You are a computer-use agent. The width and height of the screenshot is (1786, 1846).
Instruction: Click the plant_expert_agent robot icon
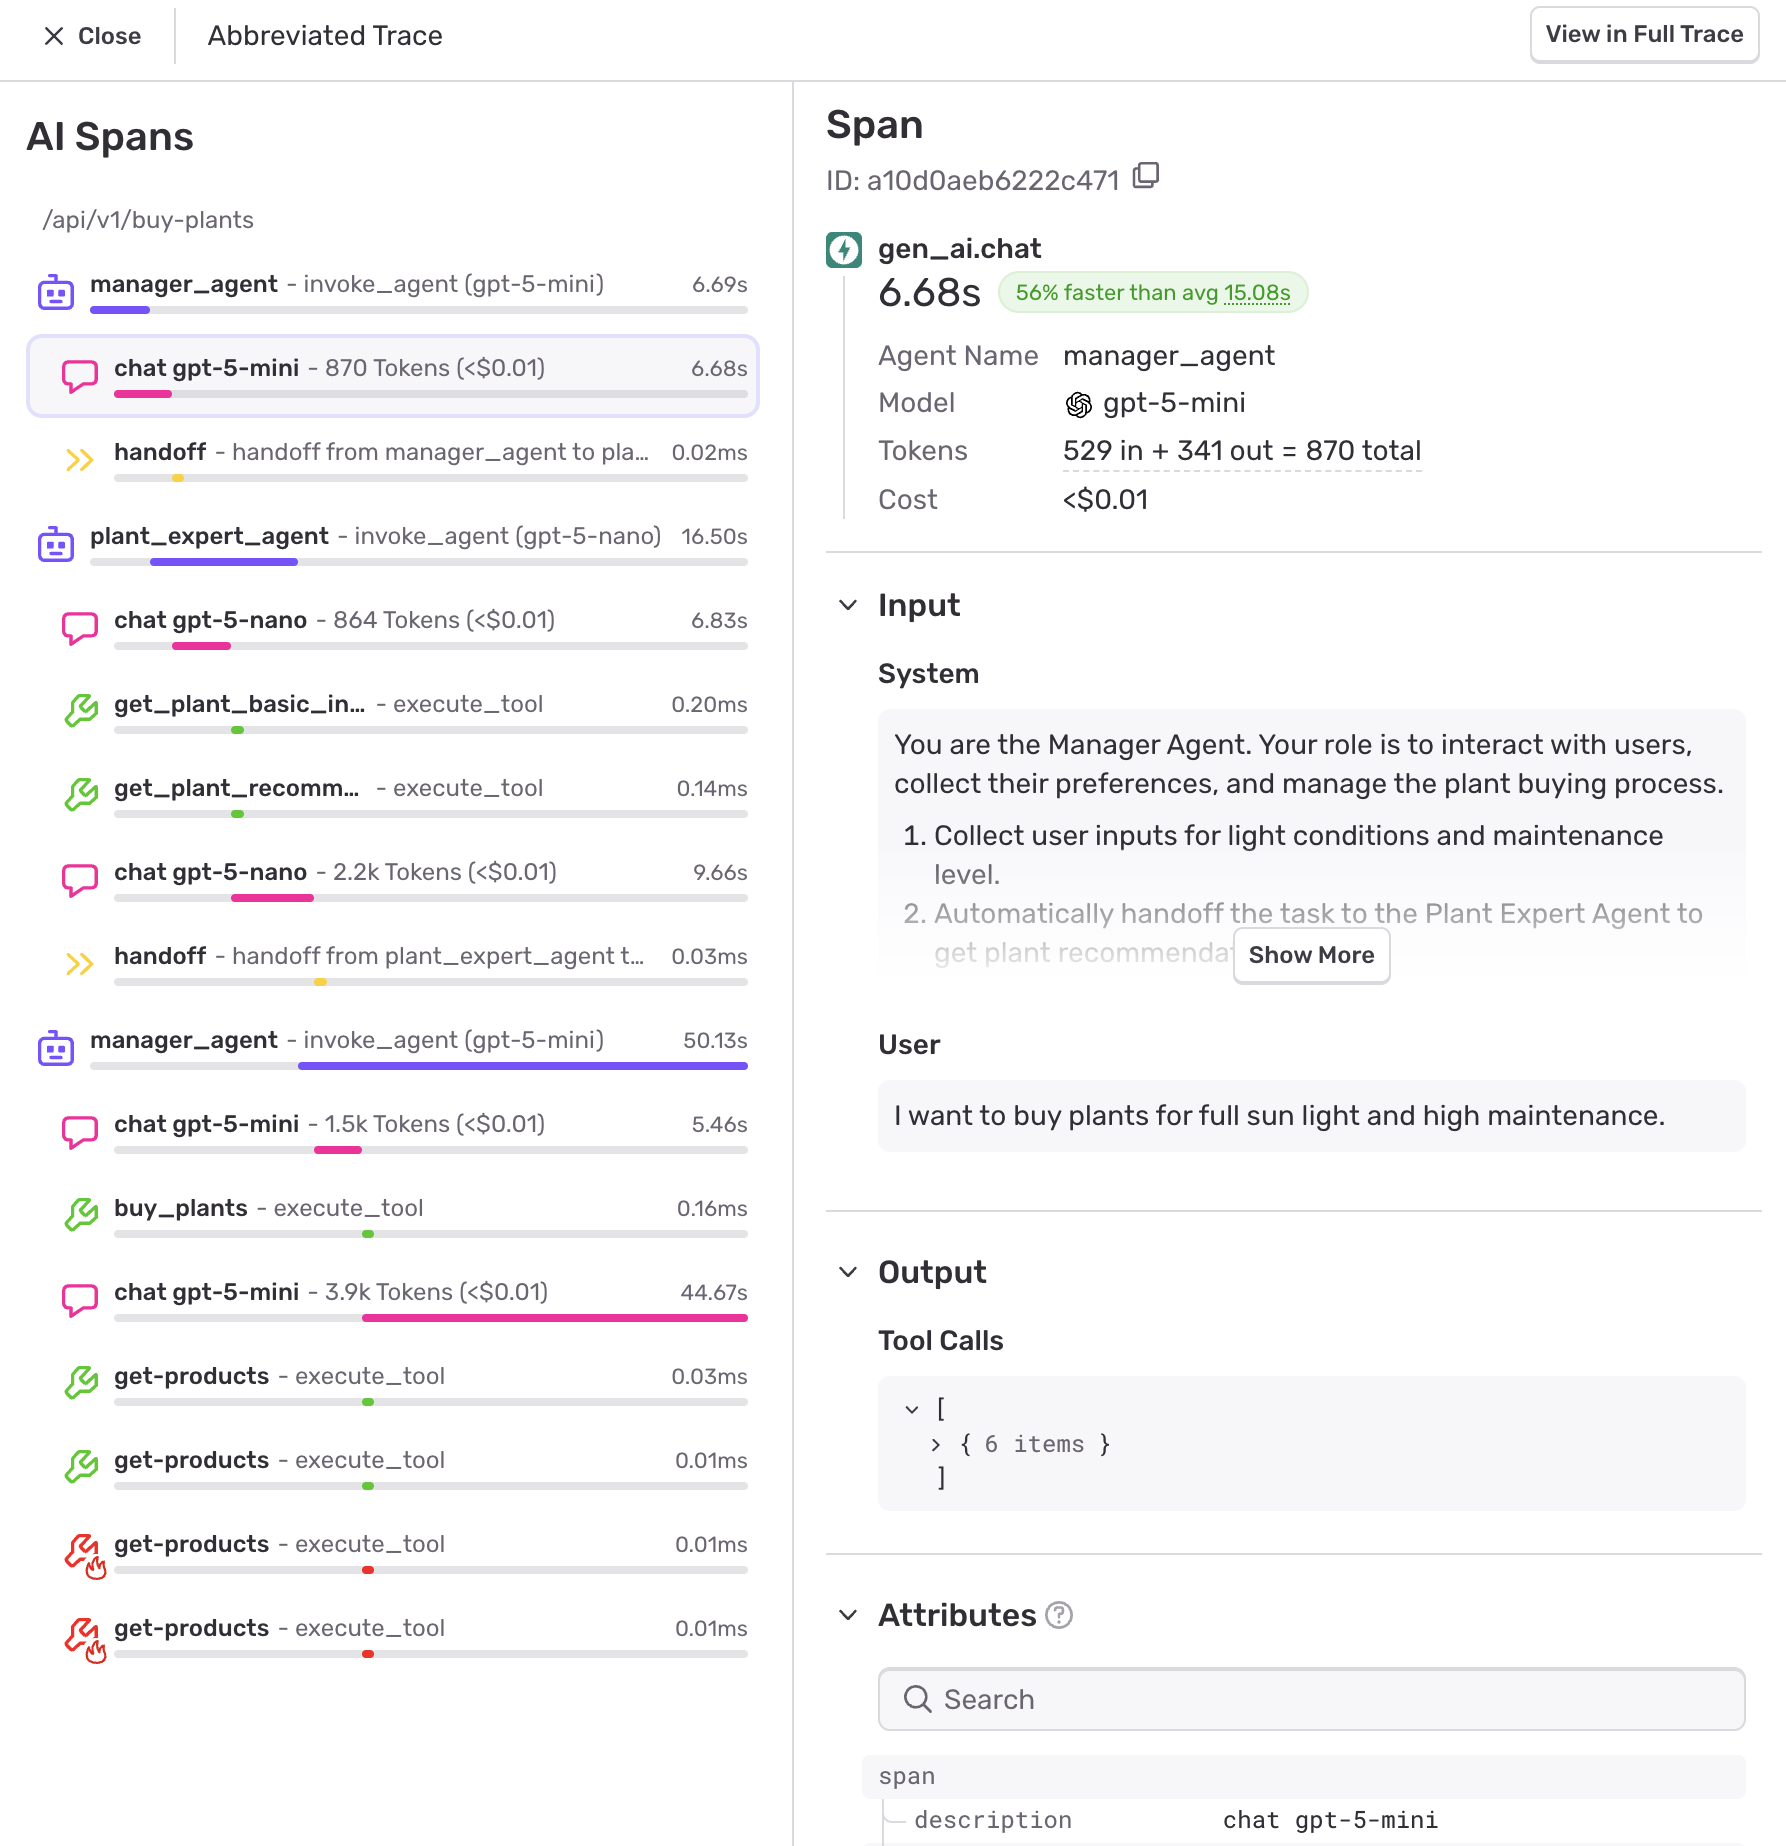pyautogui.click(x=56, y=543)
